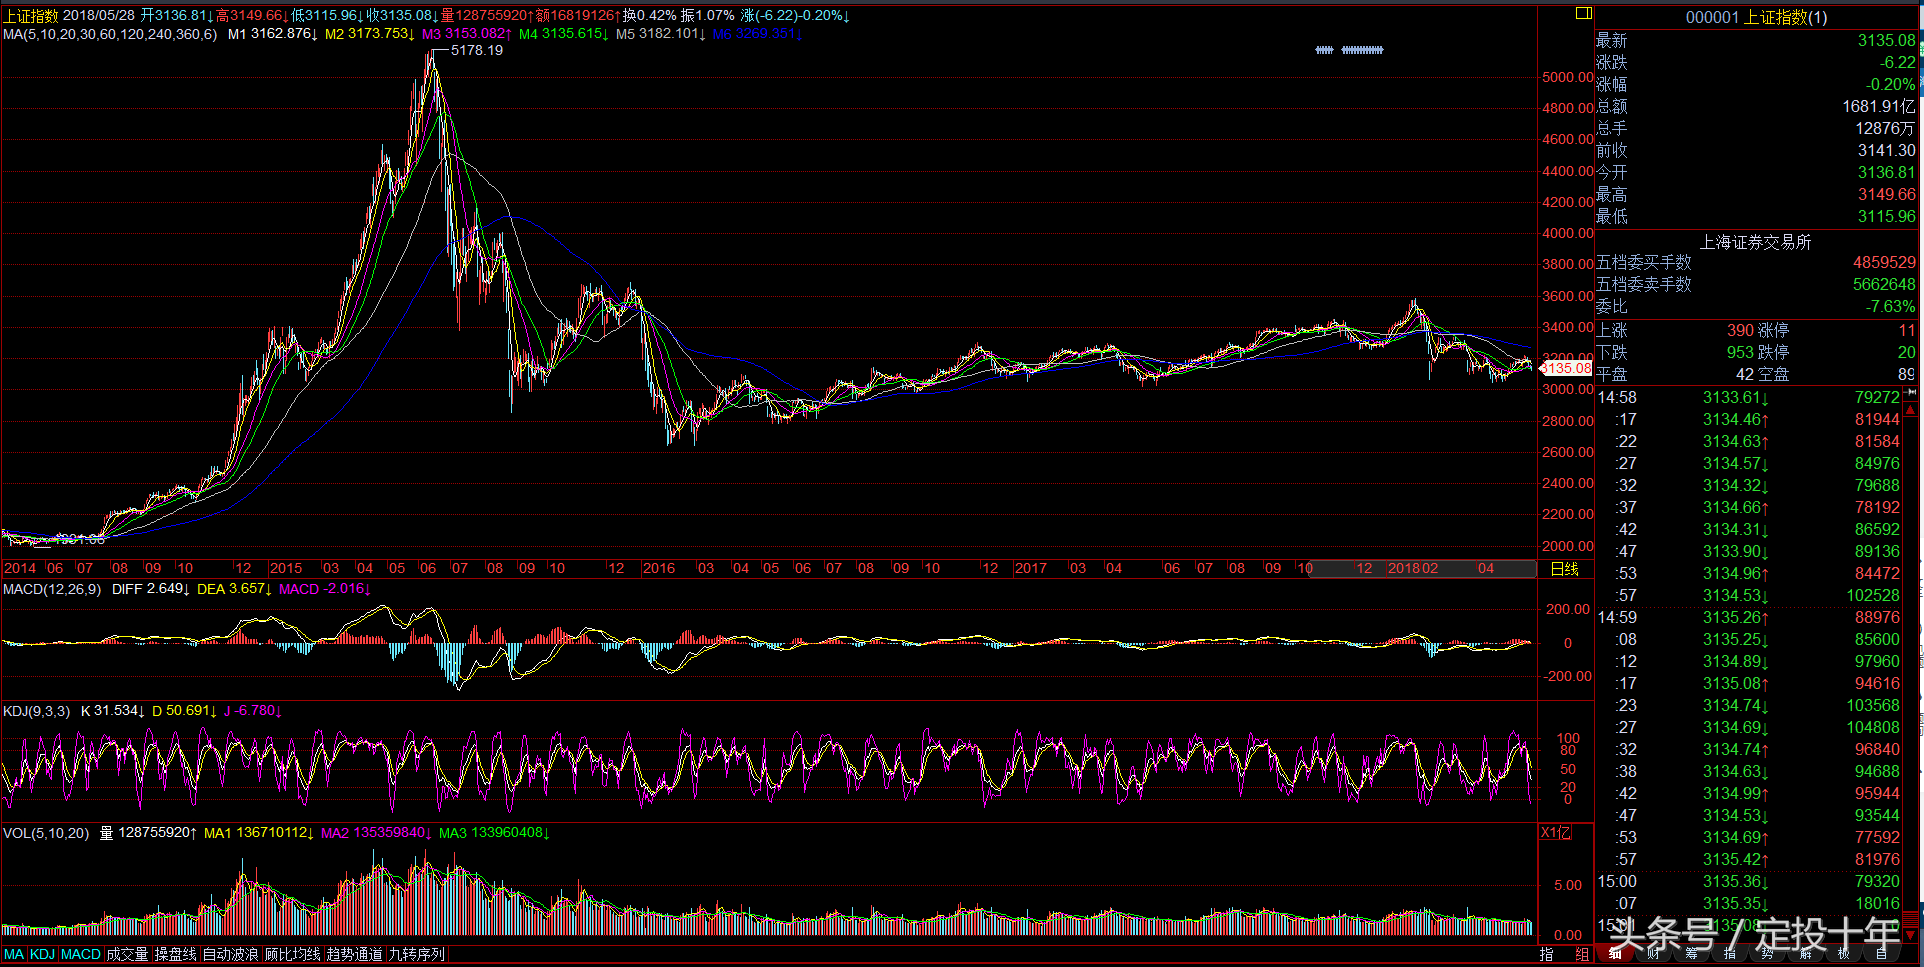Image resolution: width=1924 pixels, height=967 pixels.
Task: Click the DIFF 2.649 value label
Action: pyautogui.click(x=150, y=589)
